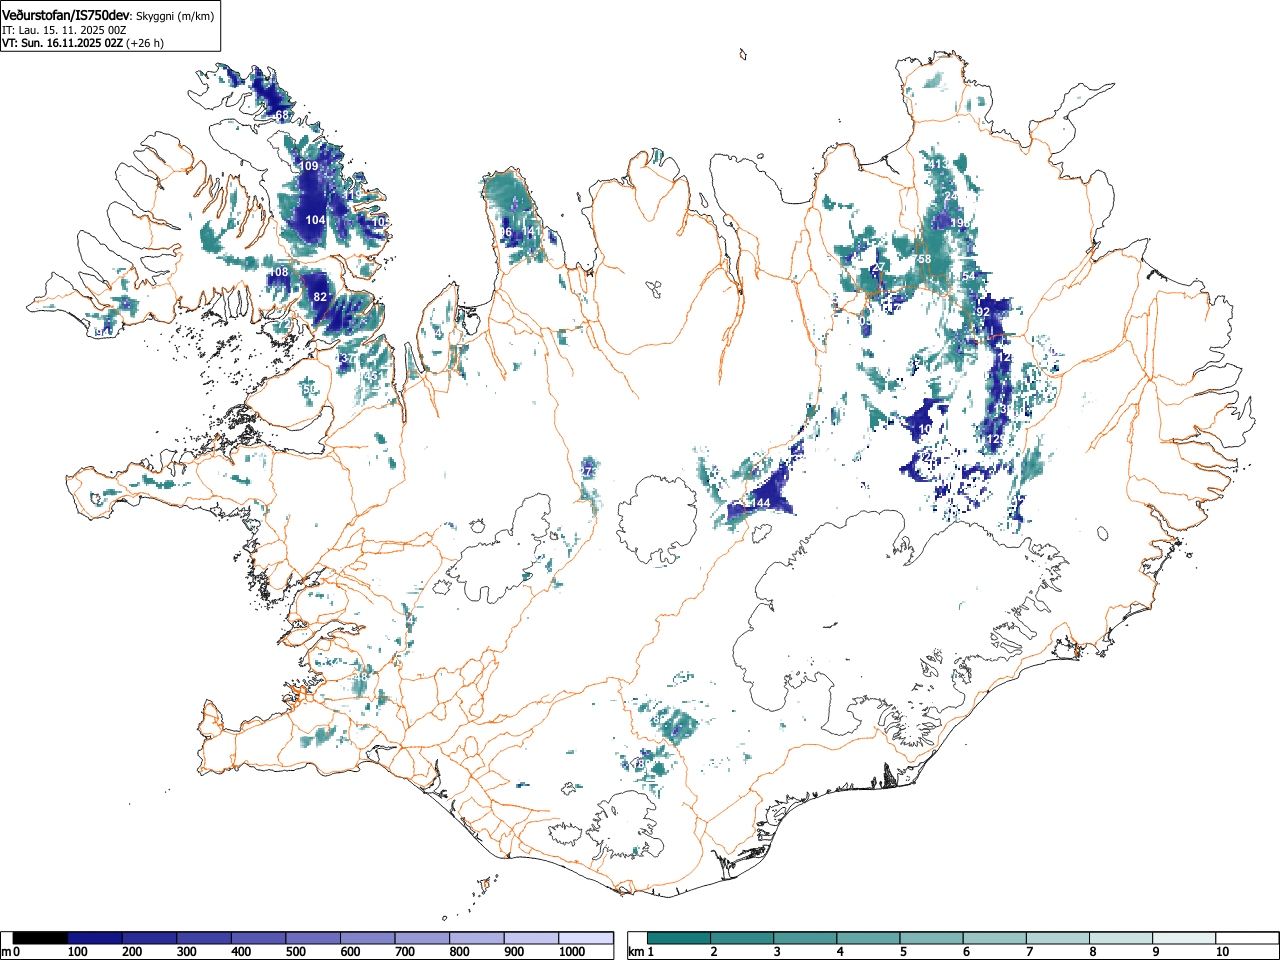Click the title text 'Veðurstofan/IS750dev'
Screen dimensions: 1280x960
tap(66, 15)
